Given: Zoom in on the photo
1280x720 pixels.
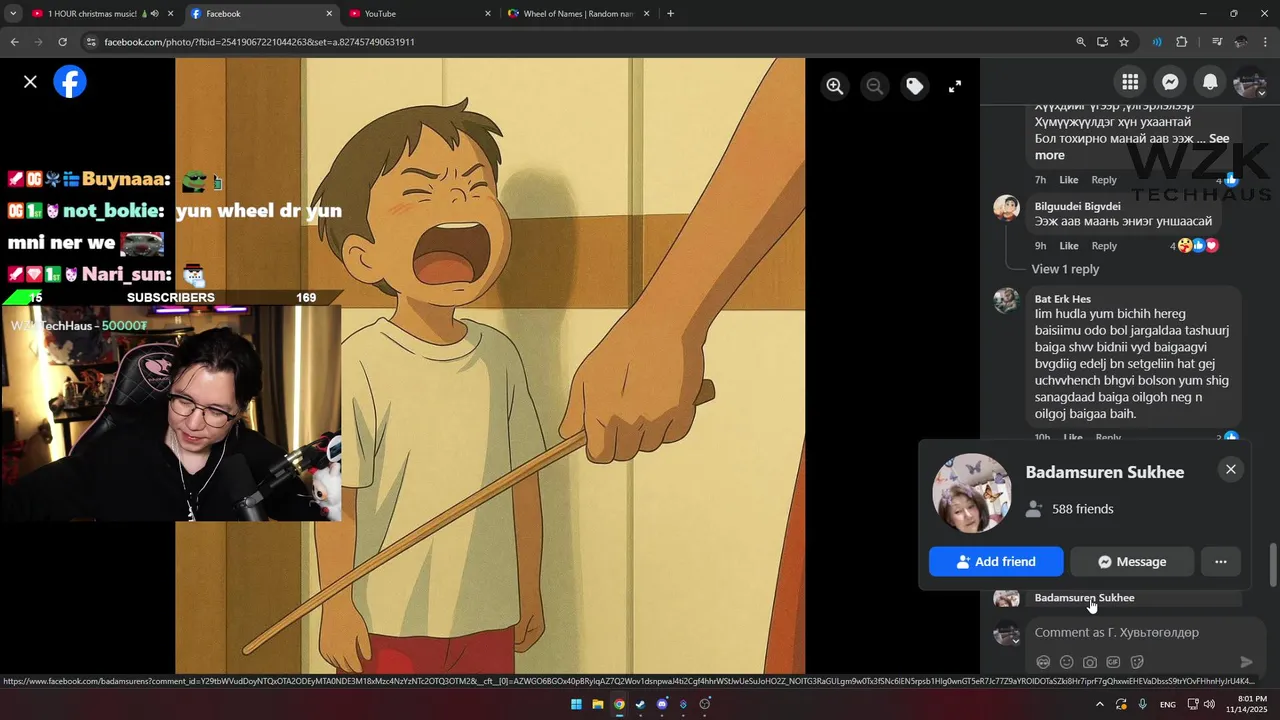Looking at the screenshot, I should (x=835, y=87).
